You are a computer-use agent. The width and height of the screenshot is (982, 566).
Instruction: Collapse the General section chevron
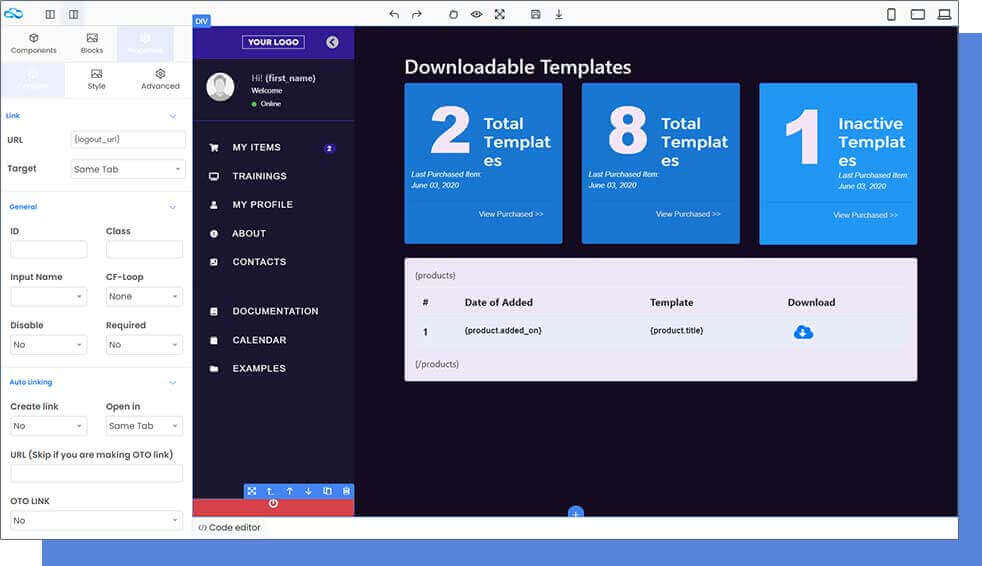point(173,207)
